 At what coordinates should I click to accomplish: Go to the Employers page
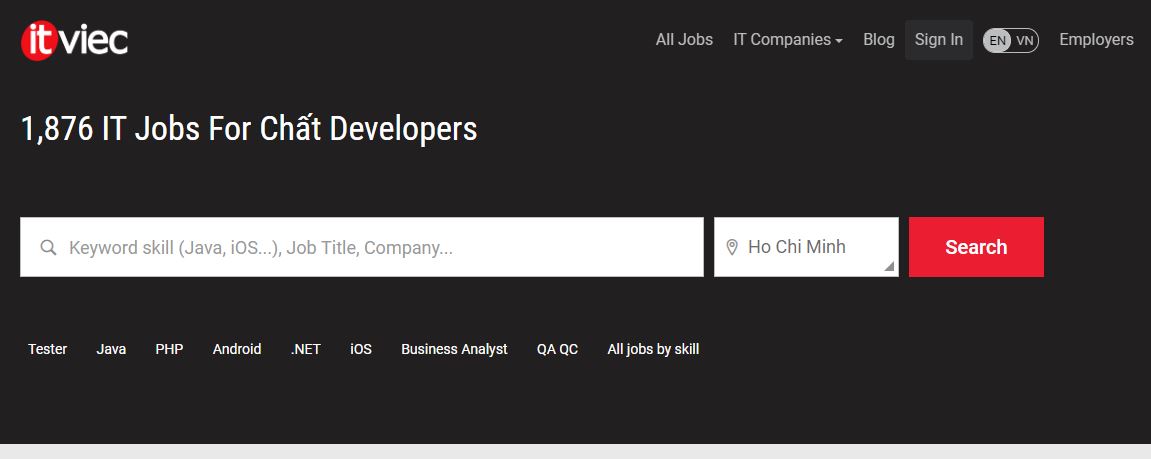(1097, 40)
